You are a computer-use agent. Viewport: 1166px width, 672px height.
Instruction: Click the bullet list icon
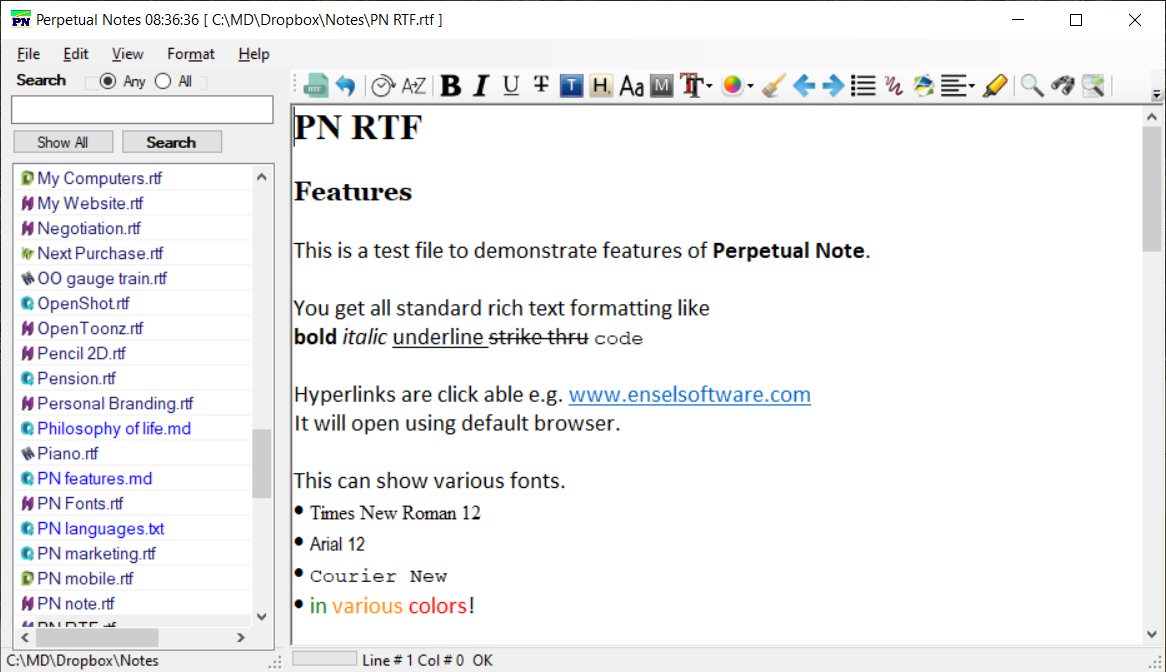click(863, 85)
